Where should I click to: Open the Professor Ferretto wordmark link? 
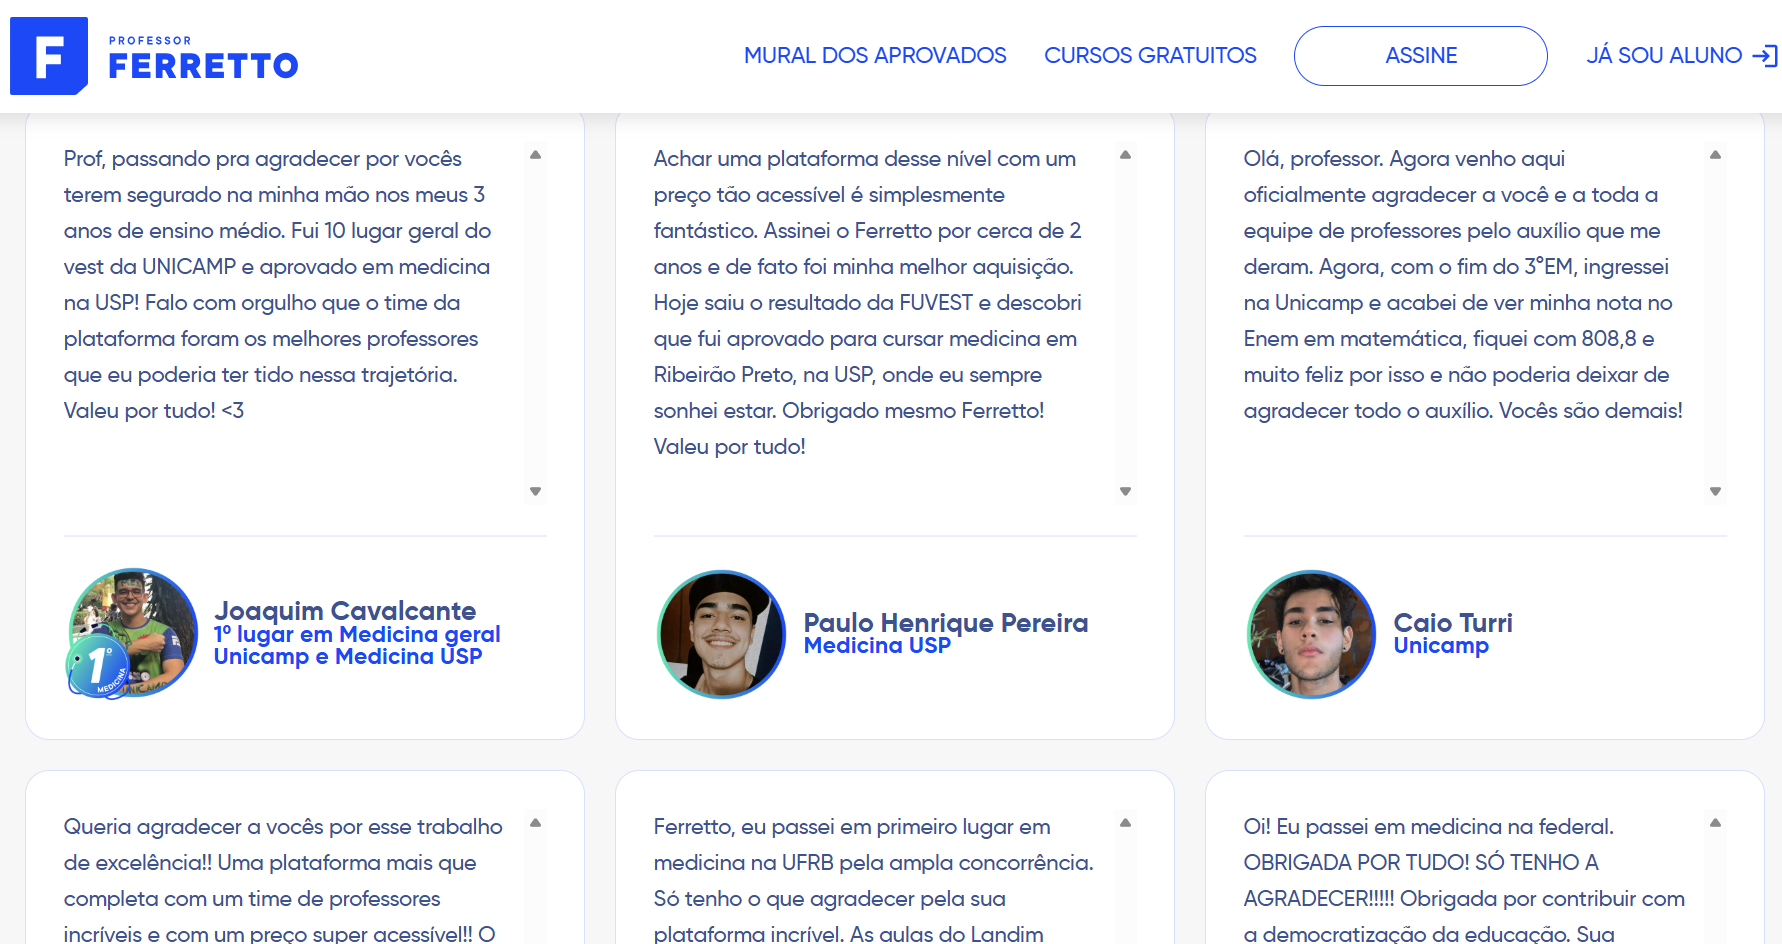(x=203, y=58)
